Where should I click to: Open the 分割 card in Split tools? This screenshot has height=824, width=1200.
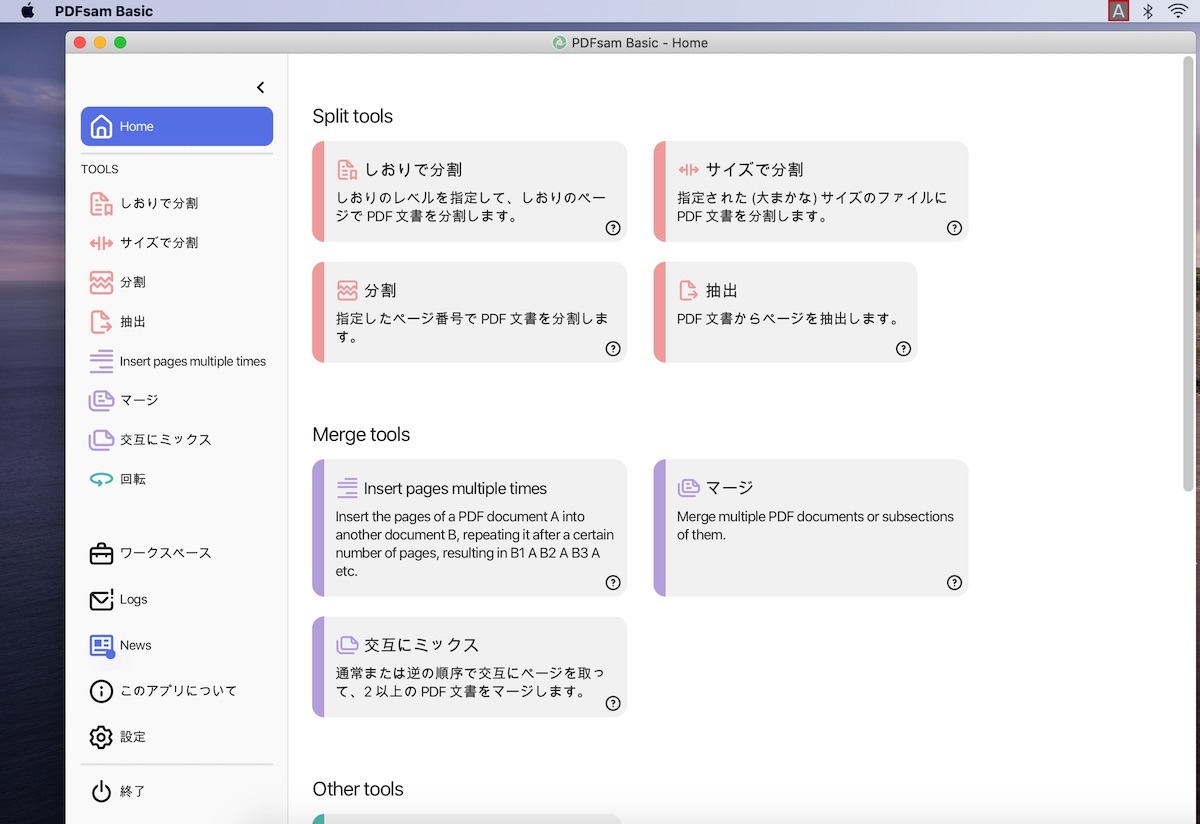tap(470, 312)
